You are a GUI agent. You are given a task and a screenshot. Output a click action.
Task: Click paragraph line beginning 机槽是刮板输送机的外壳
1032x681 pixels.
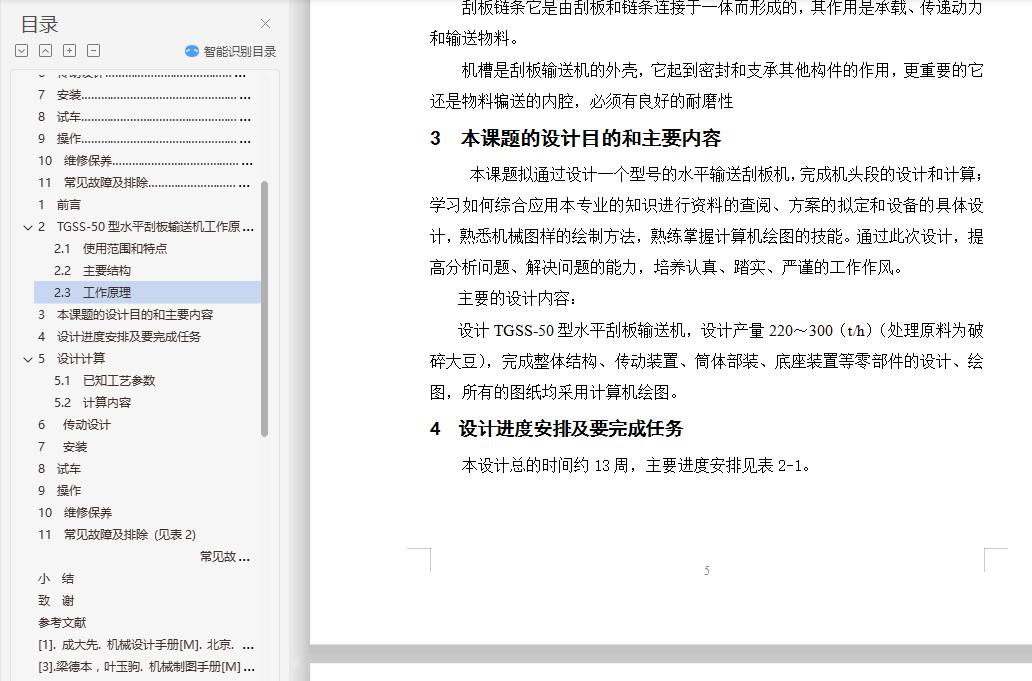[723, 70]
